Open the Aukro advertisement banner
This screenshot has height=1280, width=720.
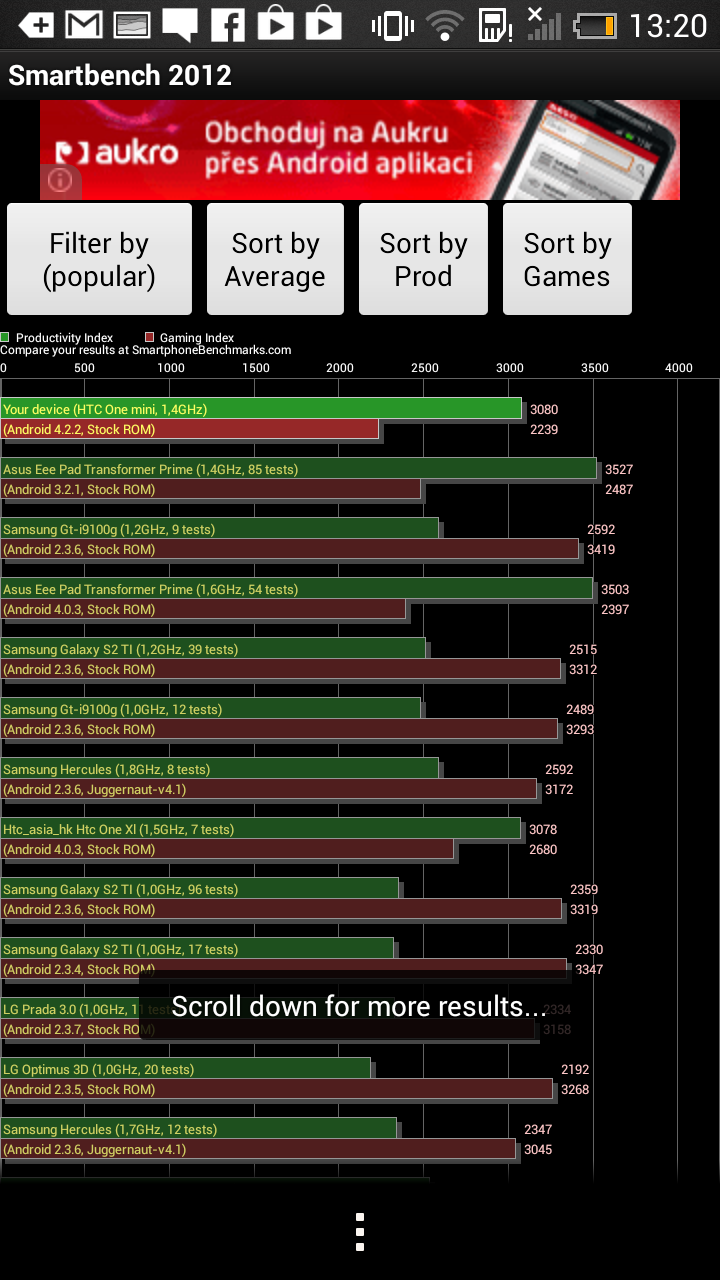click(x=360, y=150)
